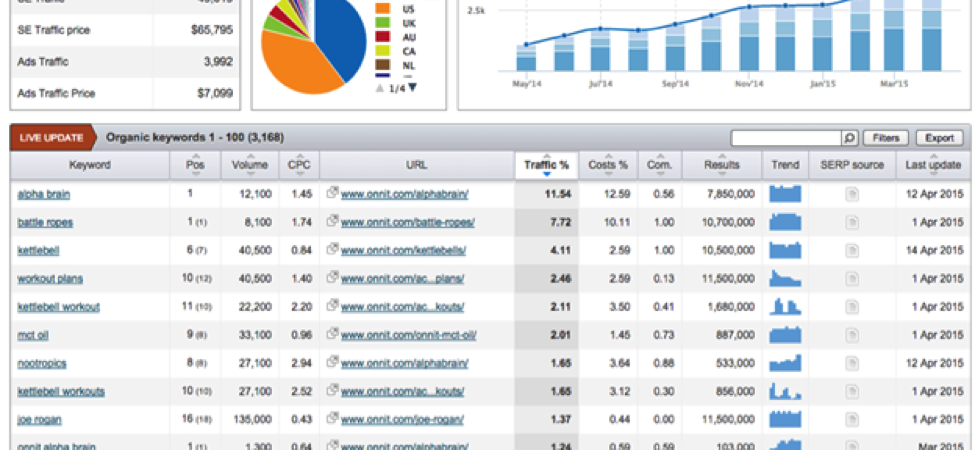The image size is (975, 450).
Task: Open external link icon for joe-rogan URL
Action: (332, 418)
